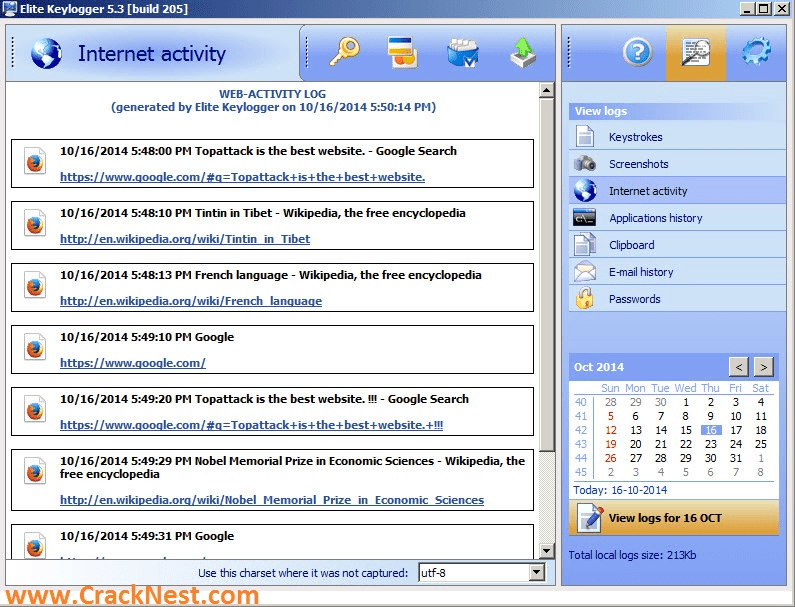Click Firefox icon of Tintin in Tibet entry

(35, 224)
